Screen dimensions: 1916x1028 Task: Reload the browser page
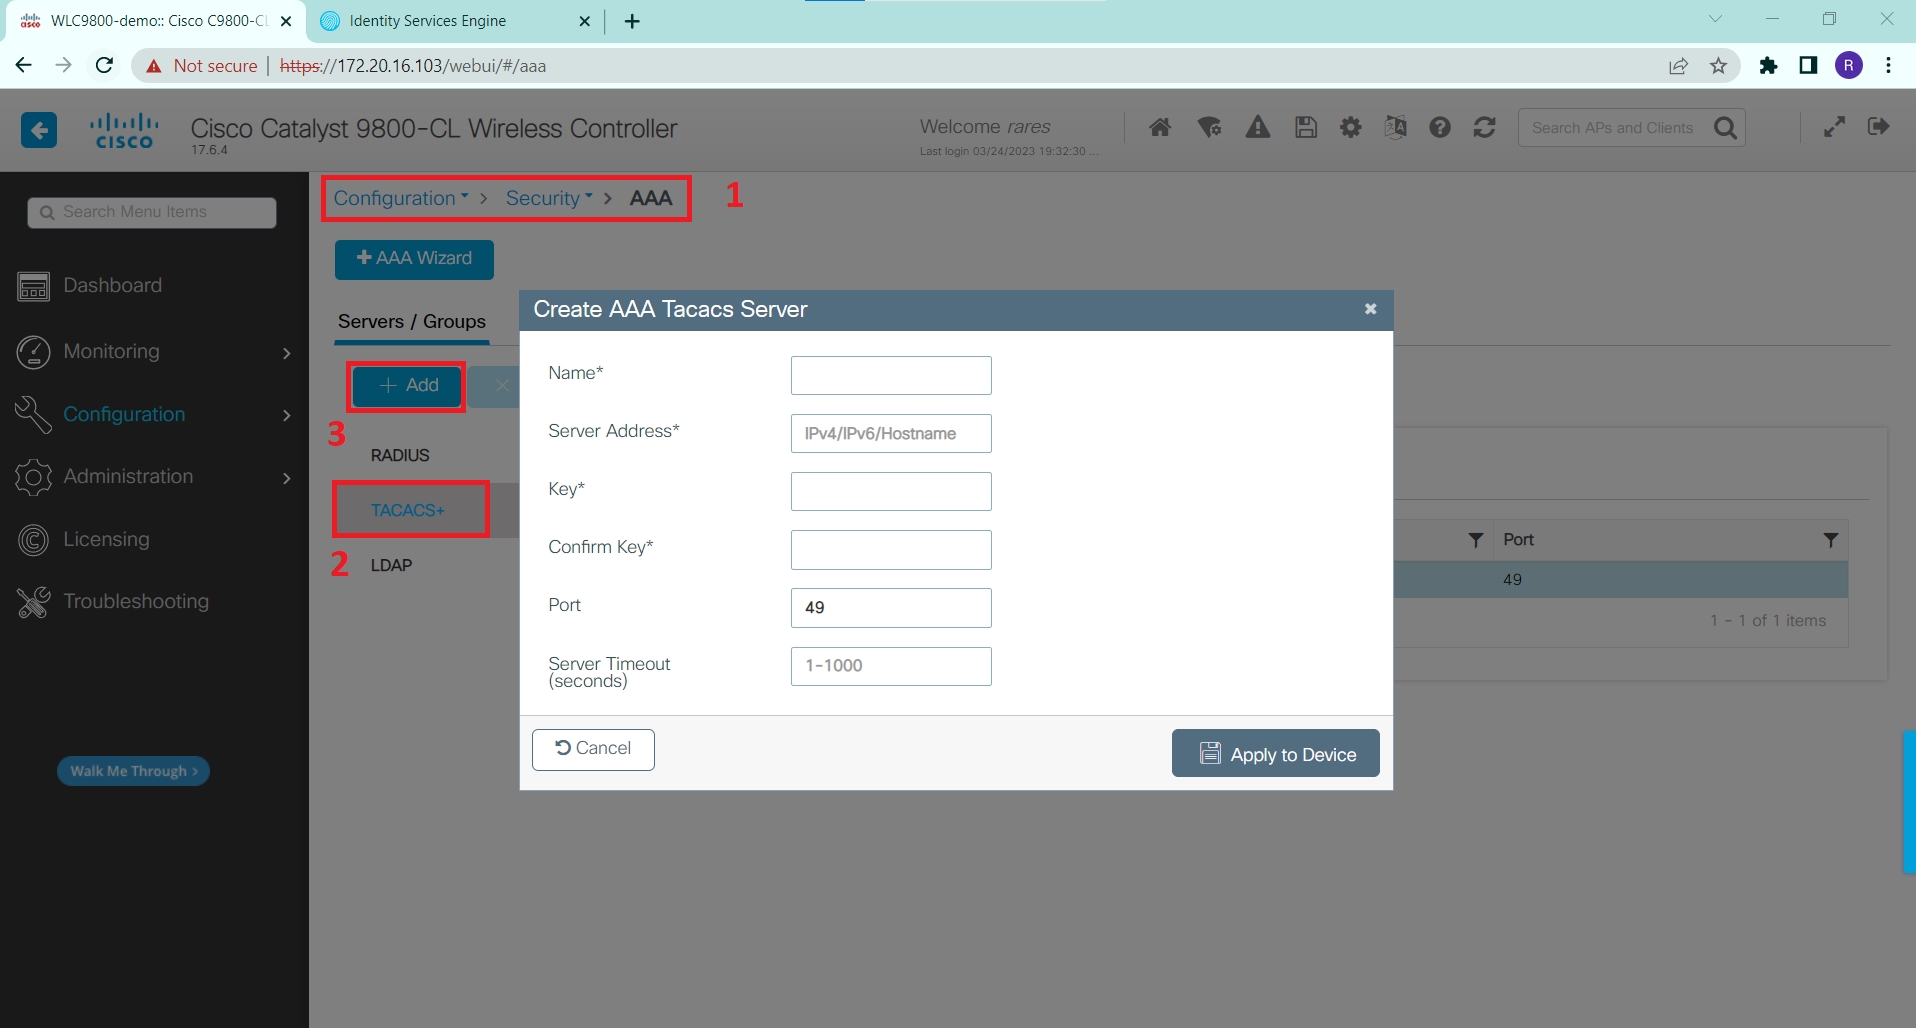point(104,65)
